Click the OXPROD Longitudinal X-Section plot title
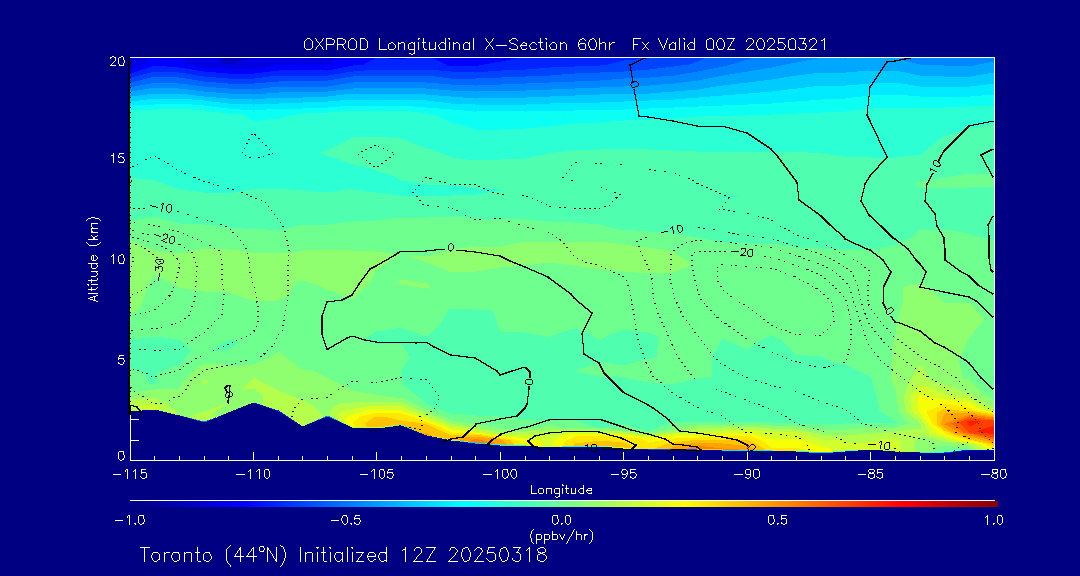The width and height of the screenshot is (1080, 576). coord(565,45)
